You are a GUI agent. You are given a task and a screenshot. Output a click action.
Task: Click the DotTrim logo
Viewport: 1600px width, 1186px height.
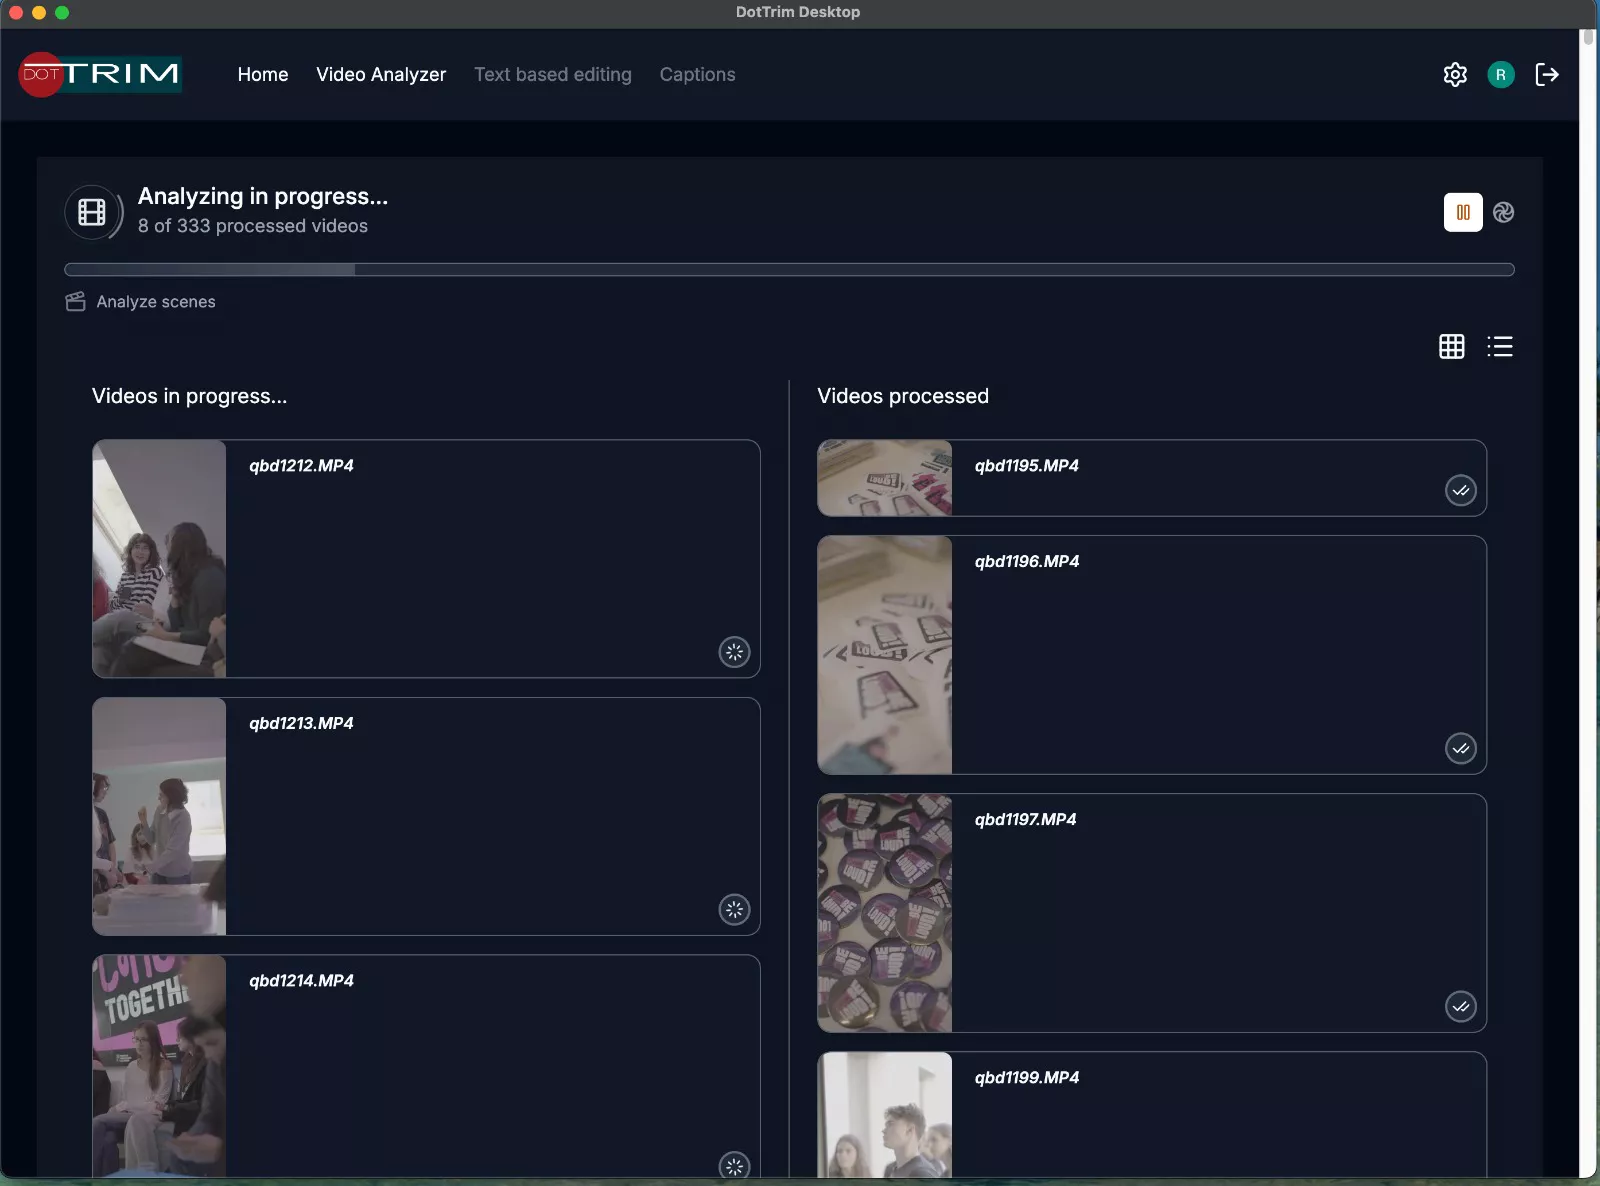pos(100,74)
